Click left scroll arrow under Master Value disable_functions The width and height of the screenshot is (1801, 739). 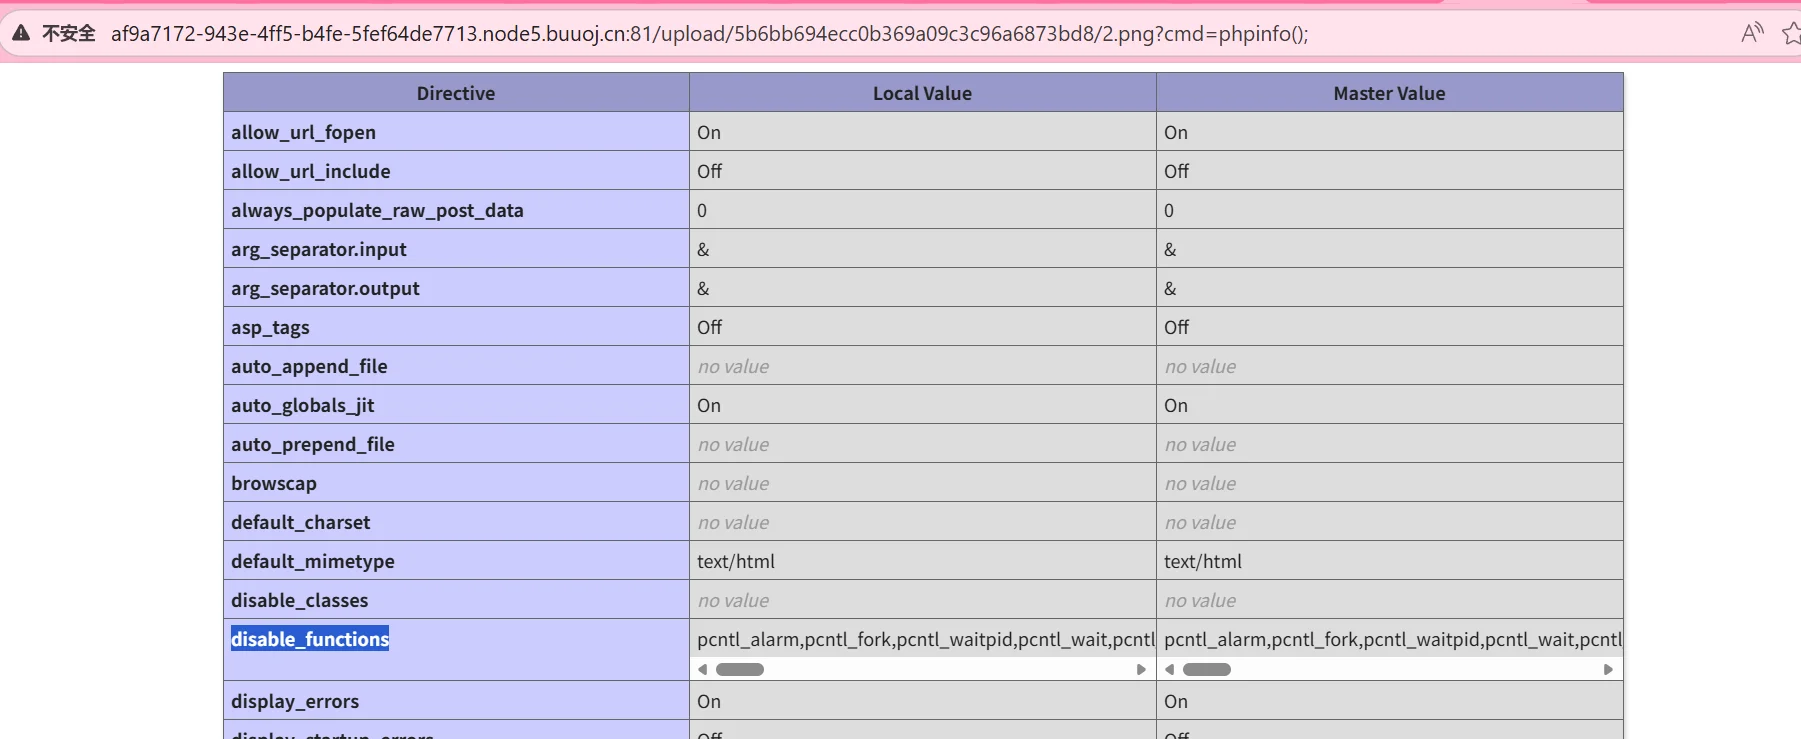click(x=1170, y=669)
